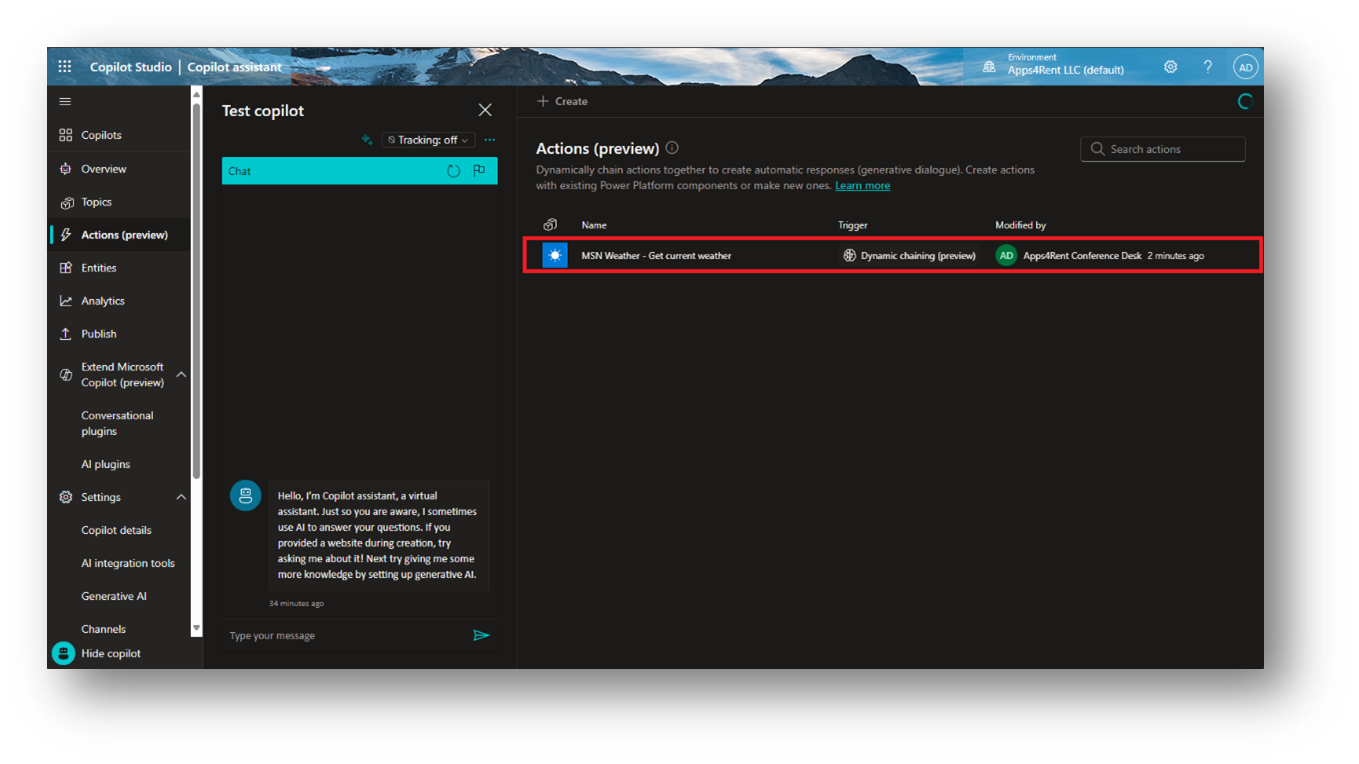Collapse the Settings section

pos(181,497)
